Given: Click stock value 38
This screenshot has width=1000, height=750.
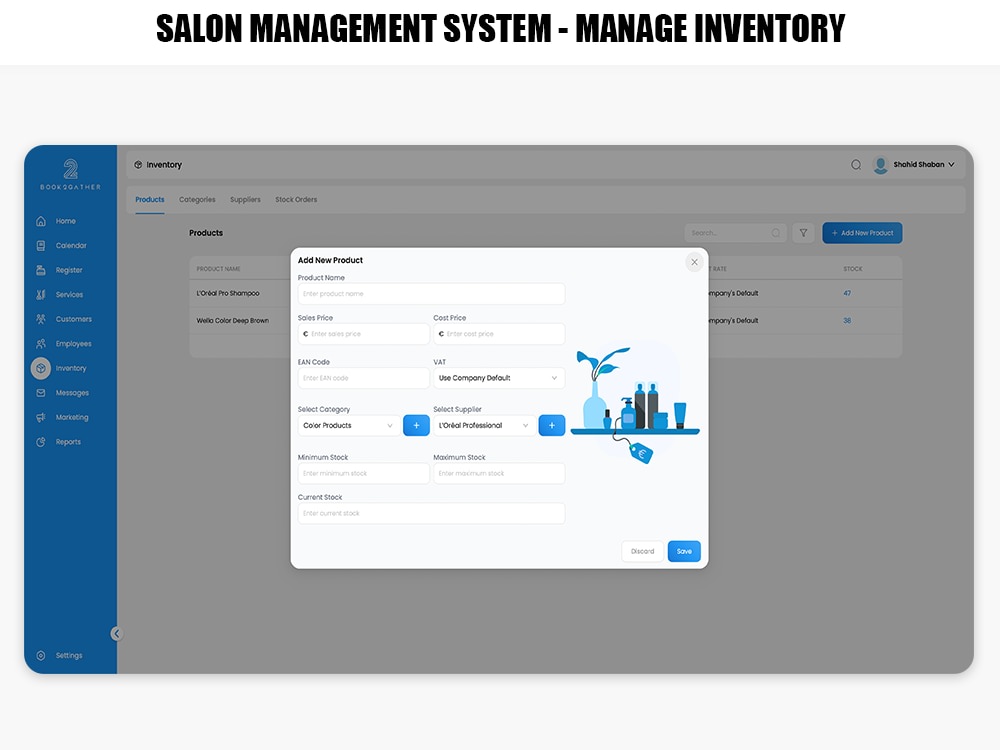Looking at the screenshot, I should pos(847,321).
